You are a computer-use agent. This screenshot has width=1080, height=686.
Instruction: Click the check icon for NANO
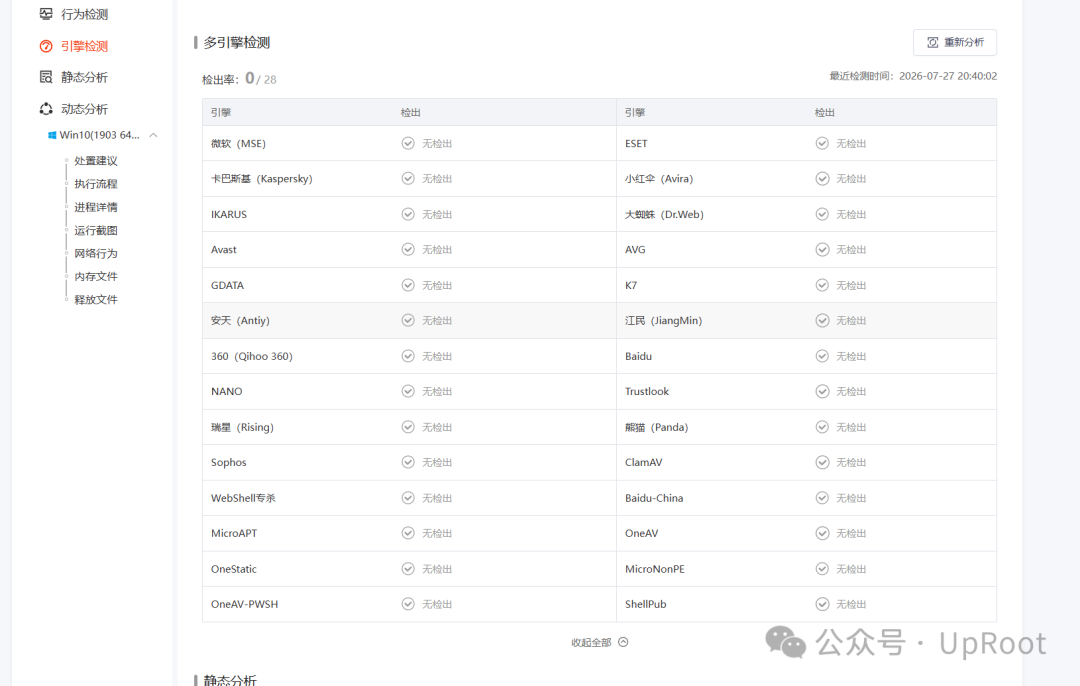[x=408, y=391]
